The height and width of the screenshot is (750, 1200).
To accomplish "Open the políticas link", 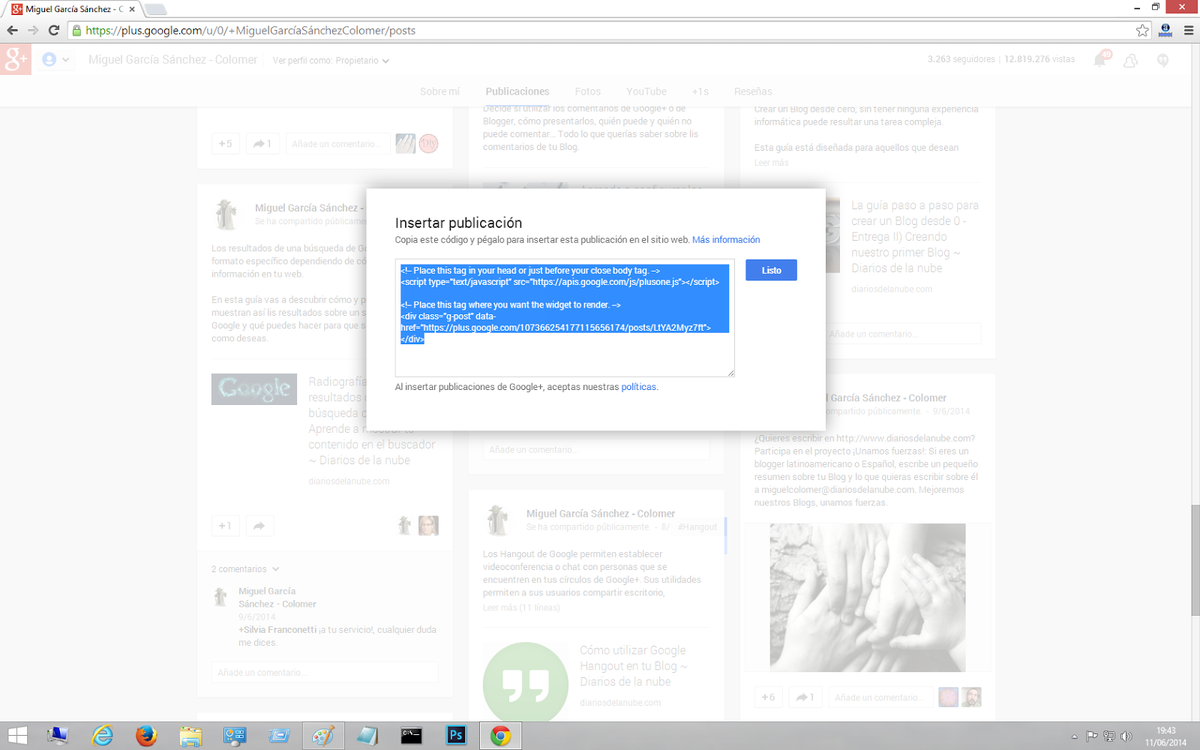I will 639,387.
